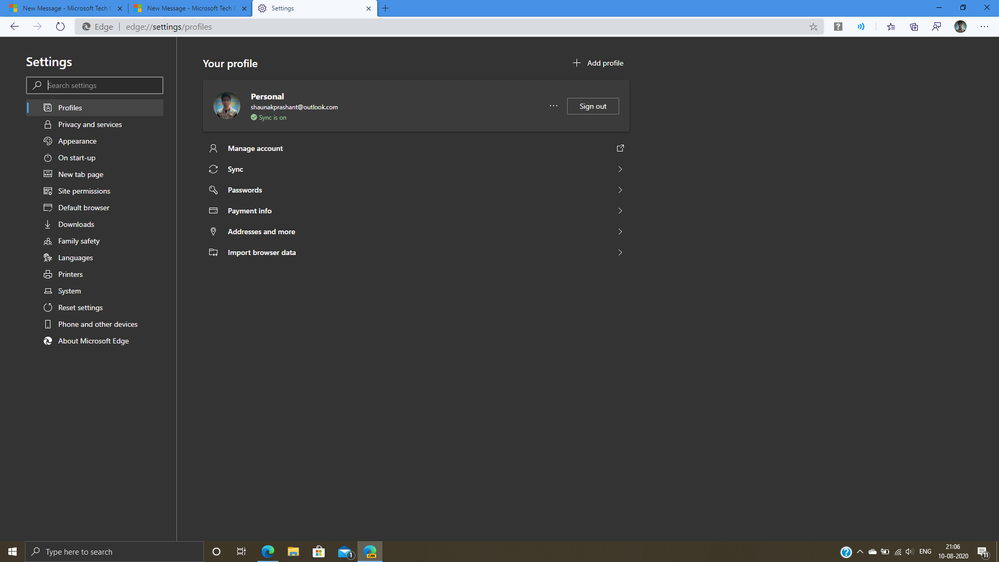Click the Send feedback toolbar icon
Image resolution: width=999 pixels, height=562 pixels.
point(937,27)
